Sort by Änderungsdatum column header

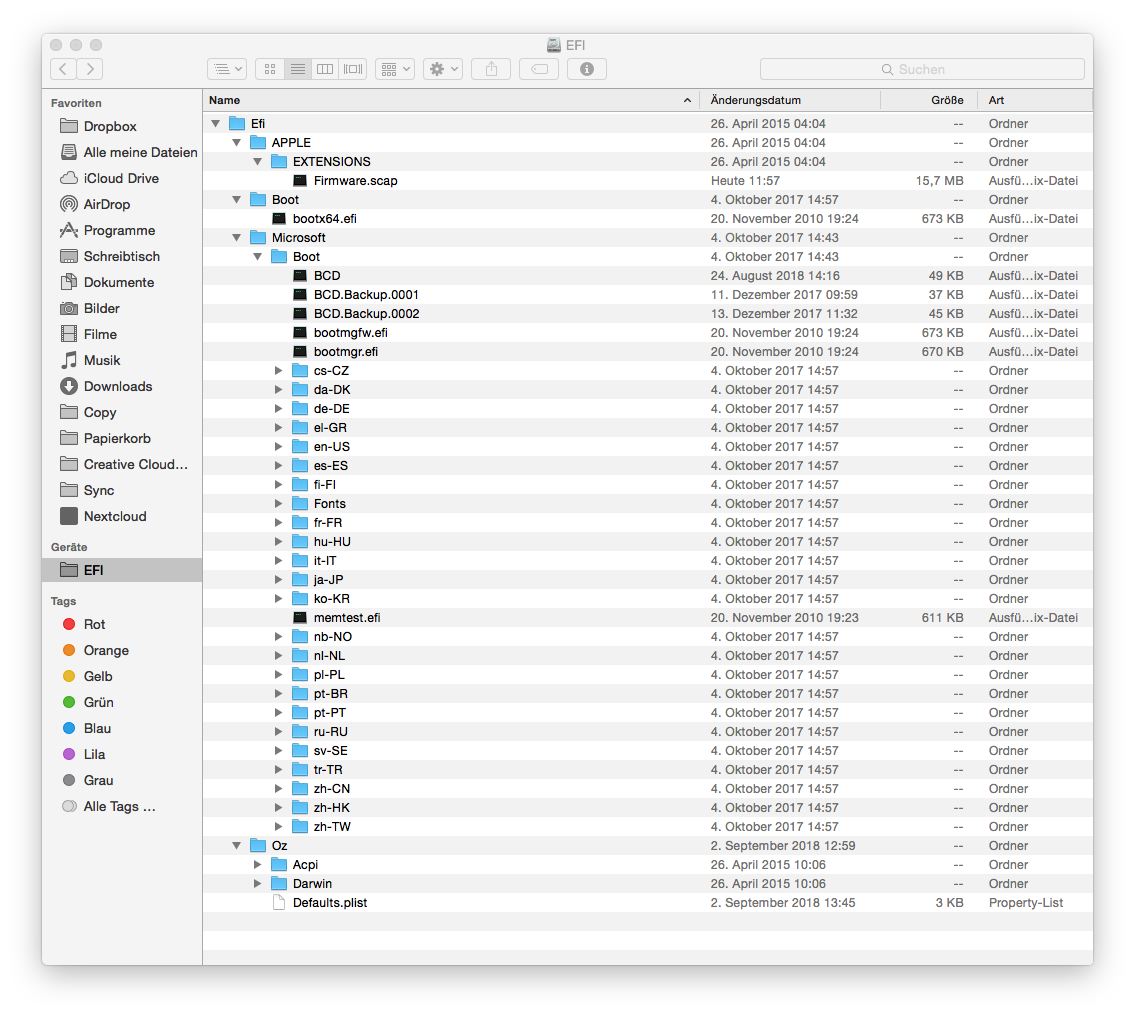pos(756,100)
